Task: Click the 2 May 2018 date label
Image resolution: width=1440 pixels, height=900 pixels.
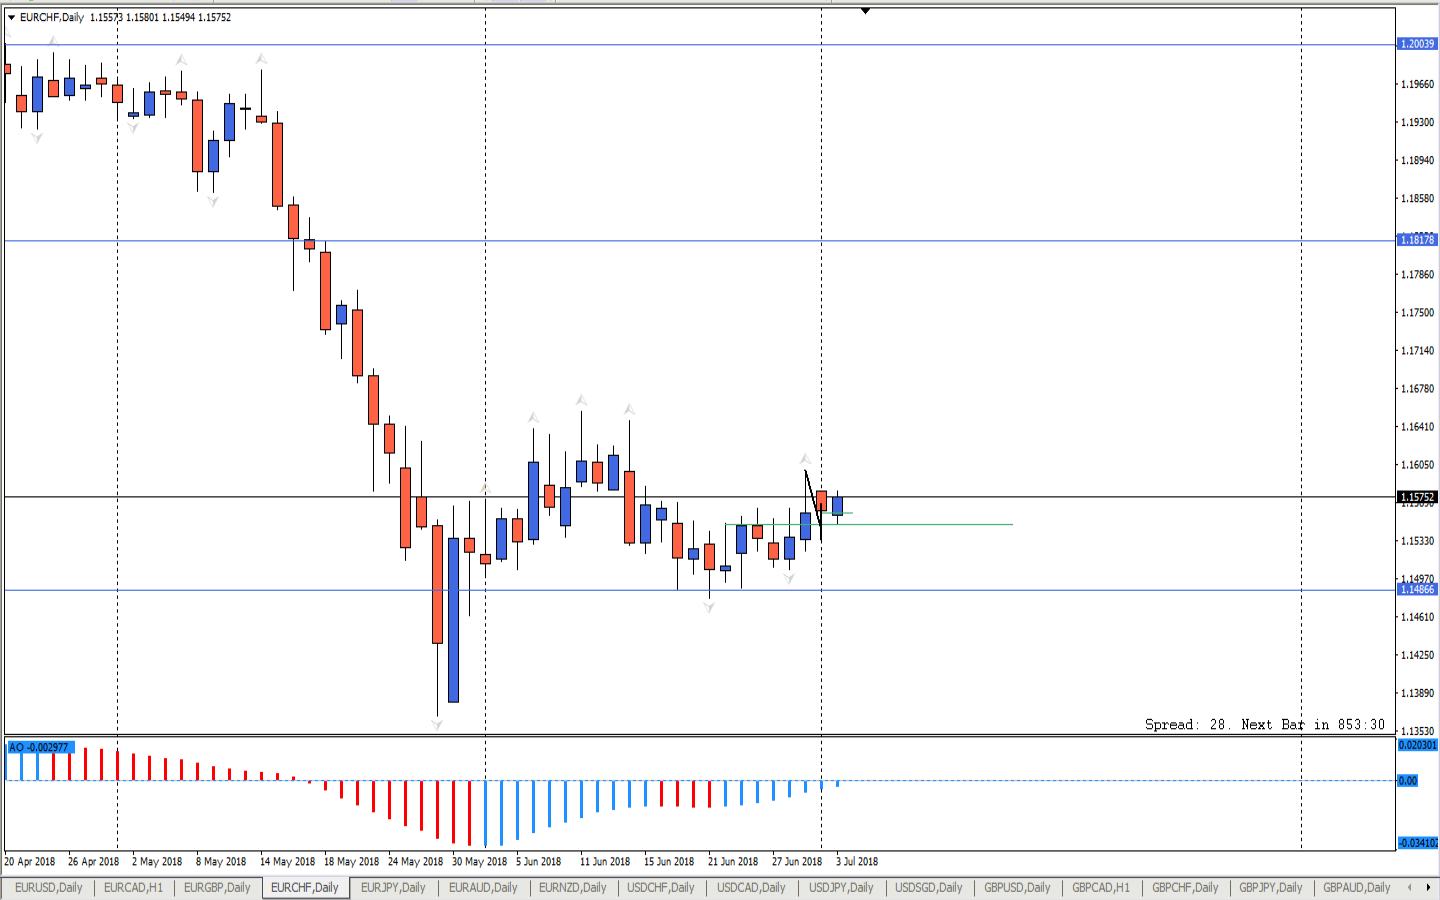Action: (x=157, y=861)
